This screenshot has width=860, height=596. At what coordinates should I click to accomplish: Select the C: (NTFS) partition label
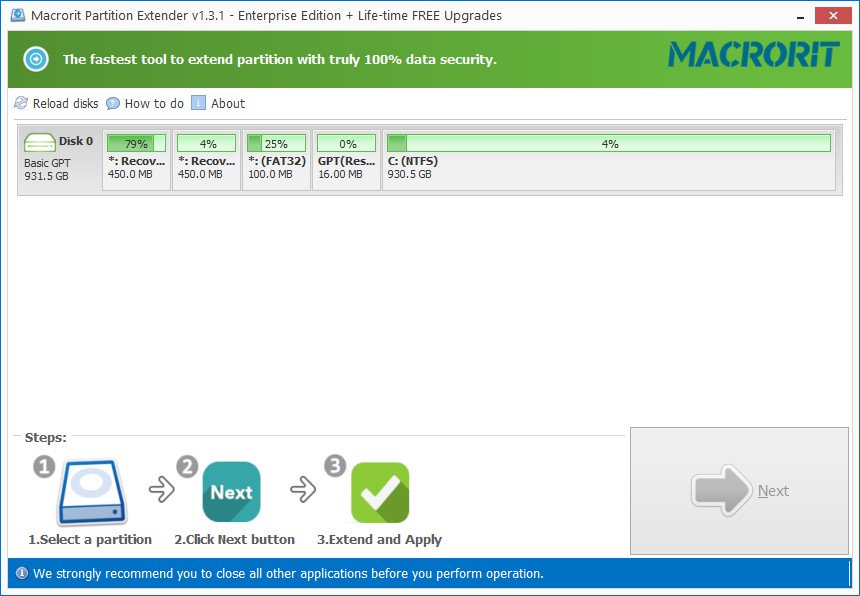click(412, 161)
